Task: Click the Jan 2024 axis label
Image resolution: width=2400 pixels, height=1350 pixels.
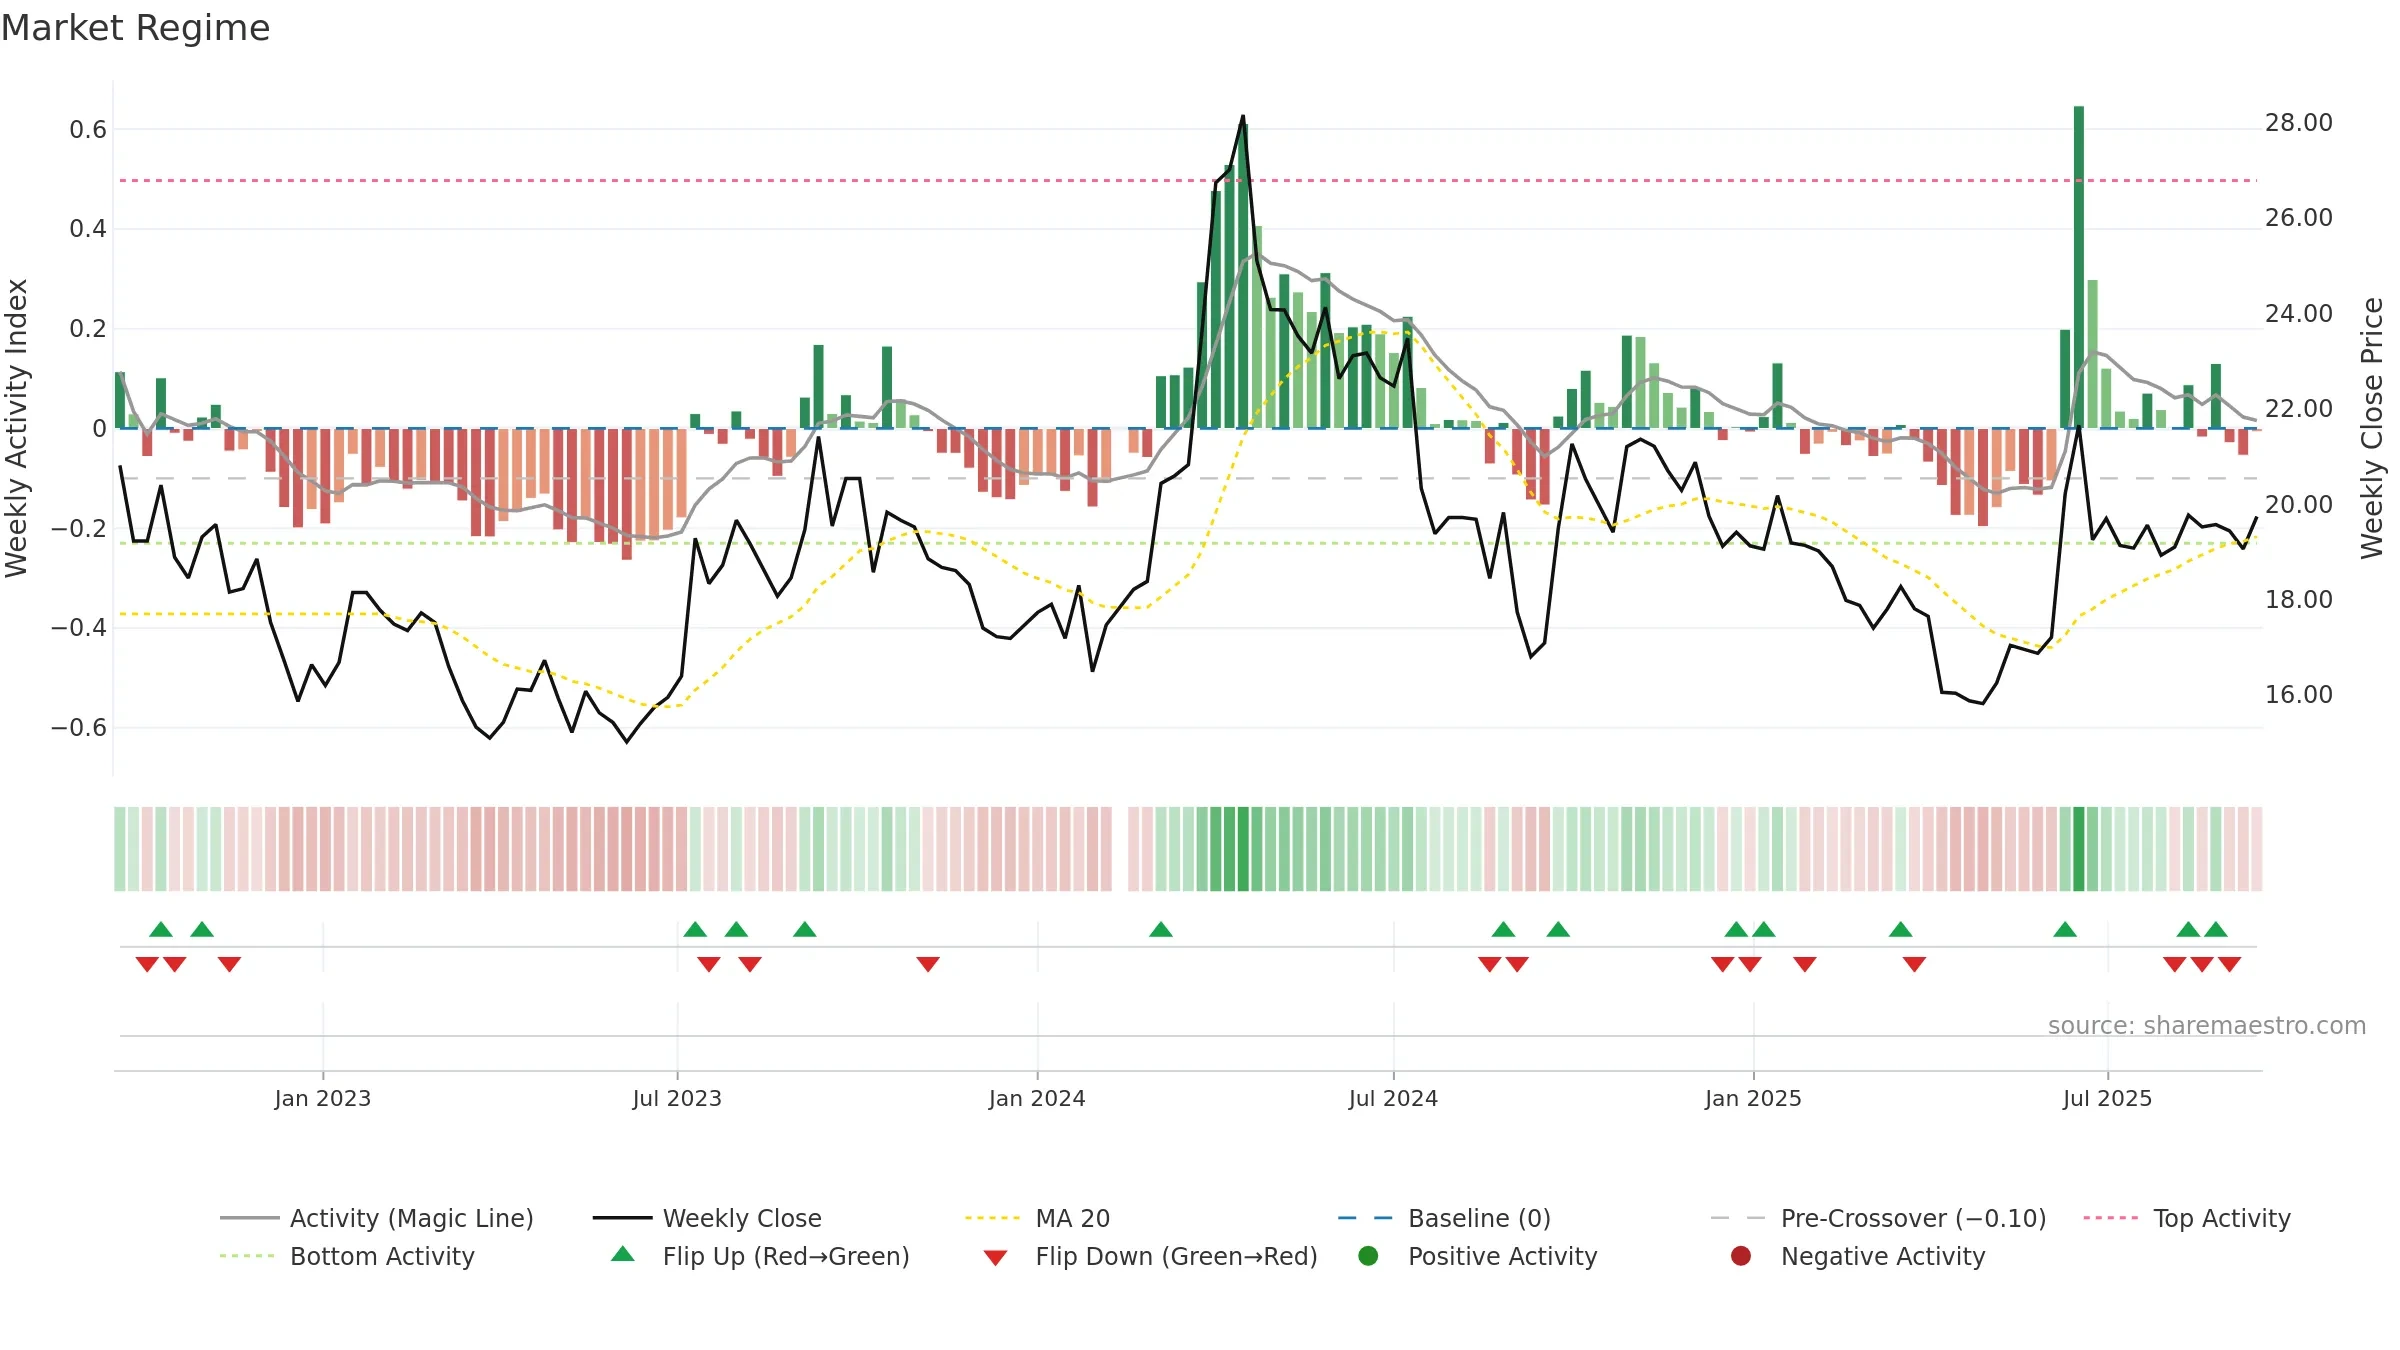Action: (x=1037, y=1098)
